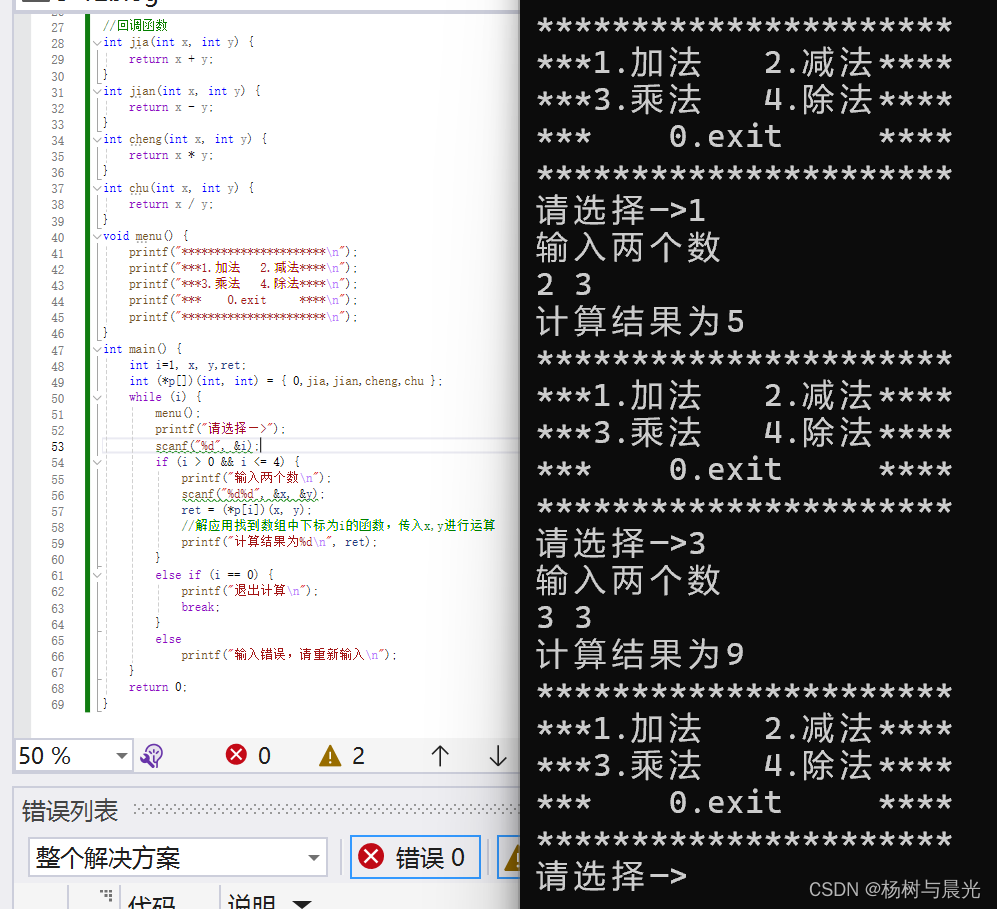
Task: Click the printf("输入两个数\n") line
Action: [x=256, y=477]
